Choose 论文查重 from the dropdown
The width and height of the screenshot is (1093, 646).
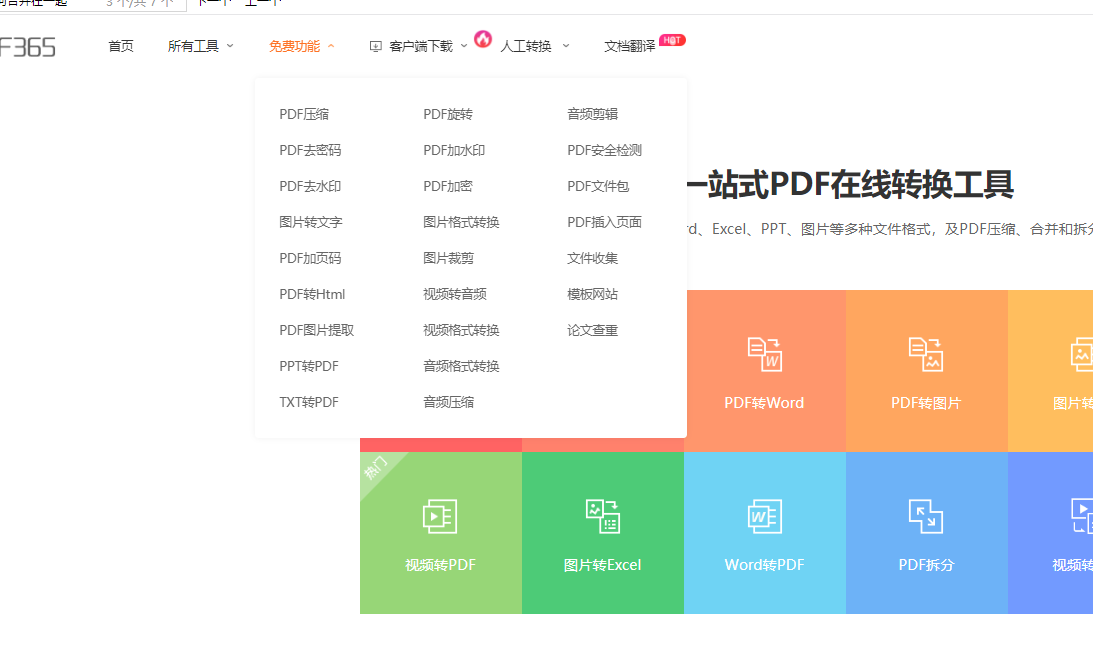593,330
